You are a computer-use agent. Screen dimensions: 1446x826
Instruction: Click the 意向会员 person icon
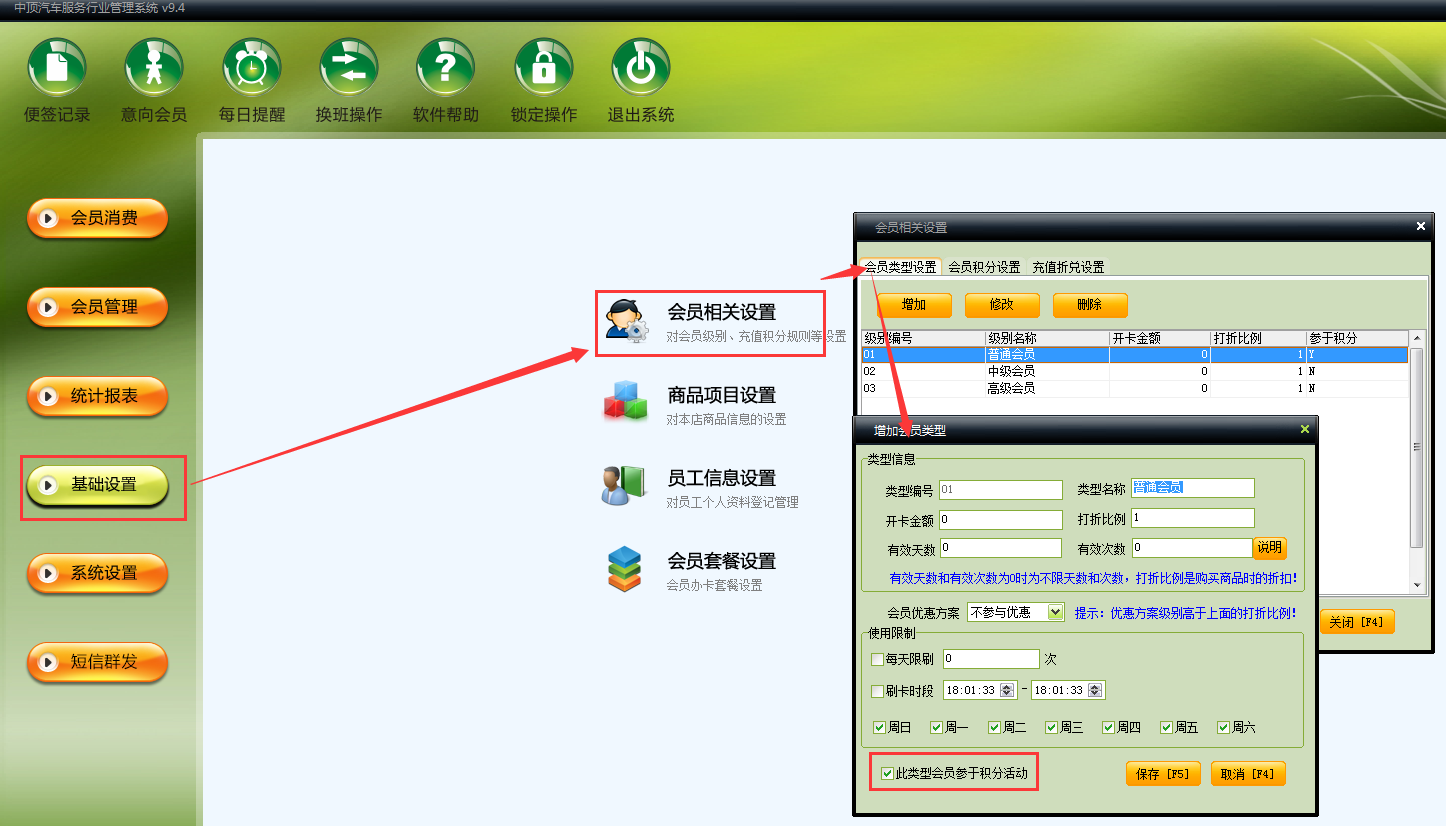point(154,68)
